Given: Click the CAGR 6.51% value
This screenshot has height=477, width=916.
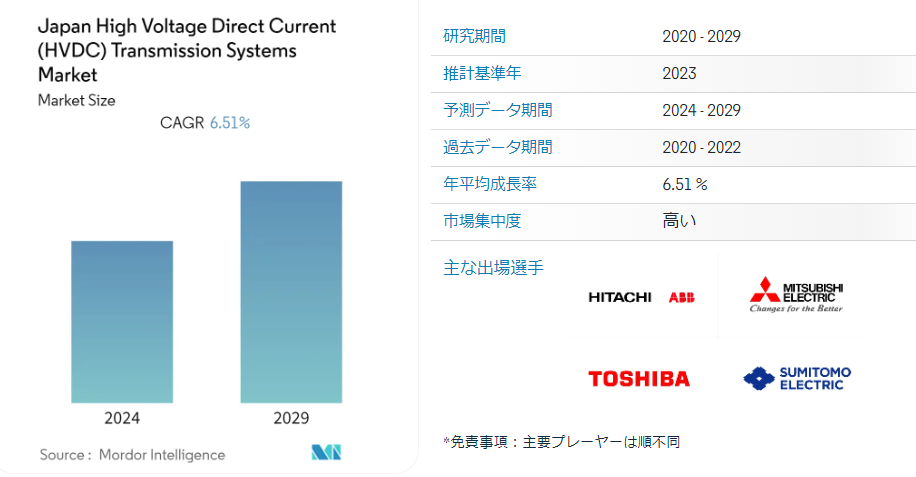Looking at the screenshot, I should [230, 123].
